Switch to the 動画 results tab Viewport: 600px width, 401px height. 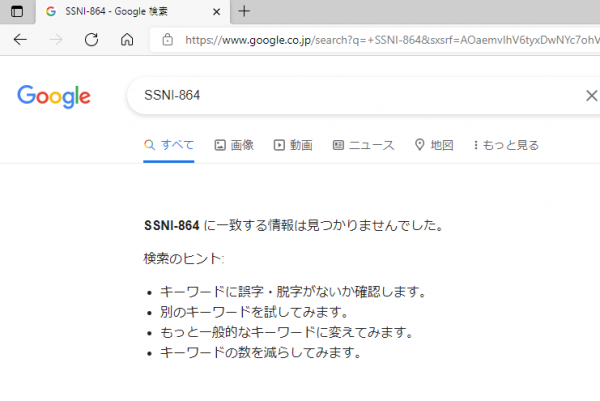(x=293, y=145)
